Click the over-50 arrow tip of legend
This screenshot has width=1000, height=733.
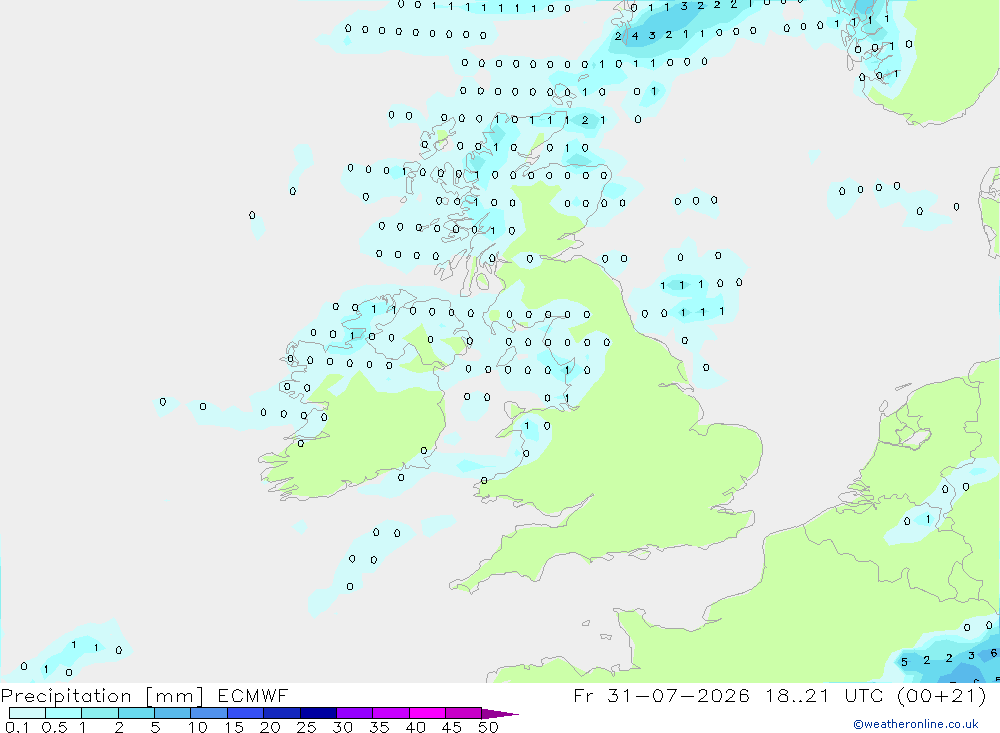(501, 713)
